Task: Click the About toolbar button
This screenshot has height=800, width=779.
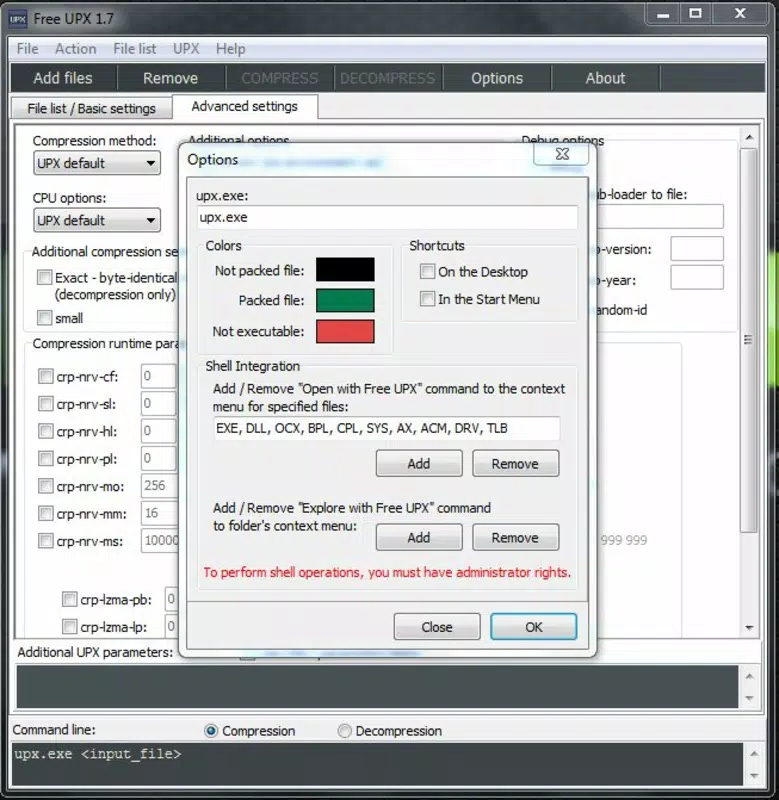Action: (x=605, y=78)
